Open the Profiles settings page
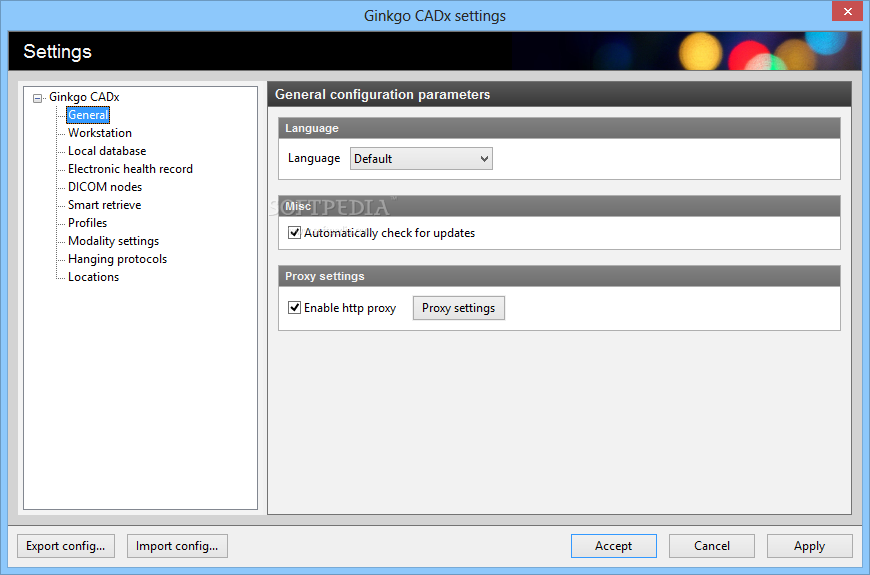Image resolution: width=870 pixels, height=575 pixels. pyautogui.click(x=87, y=223)
